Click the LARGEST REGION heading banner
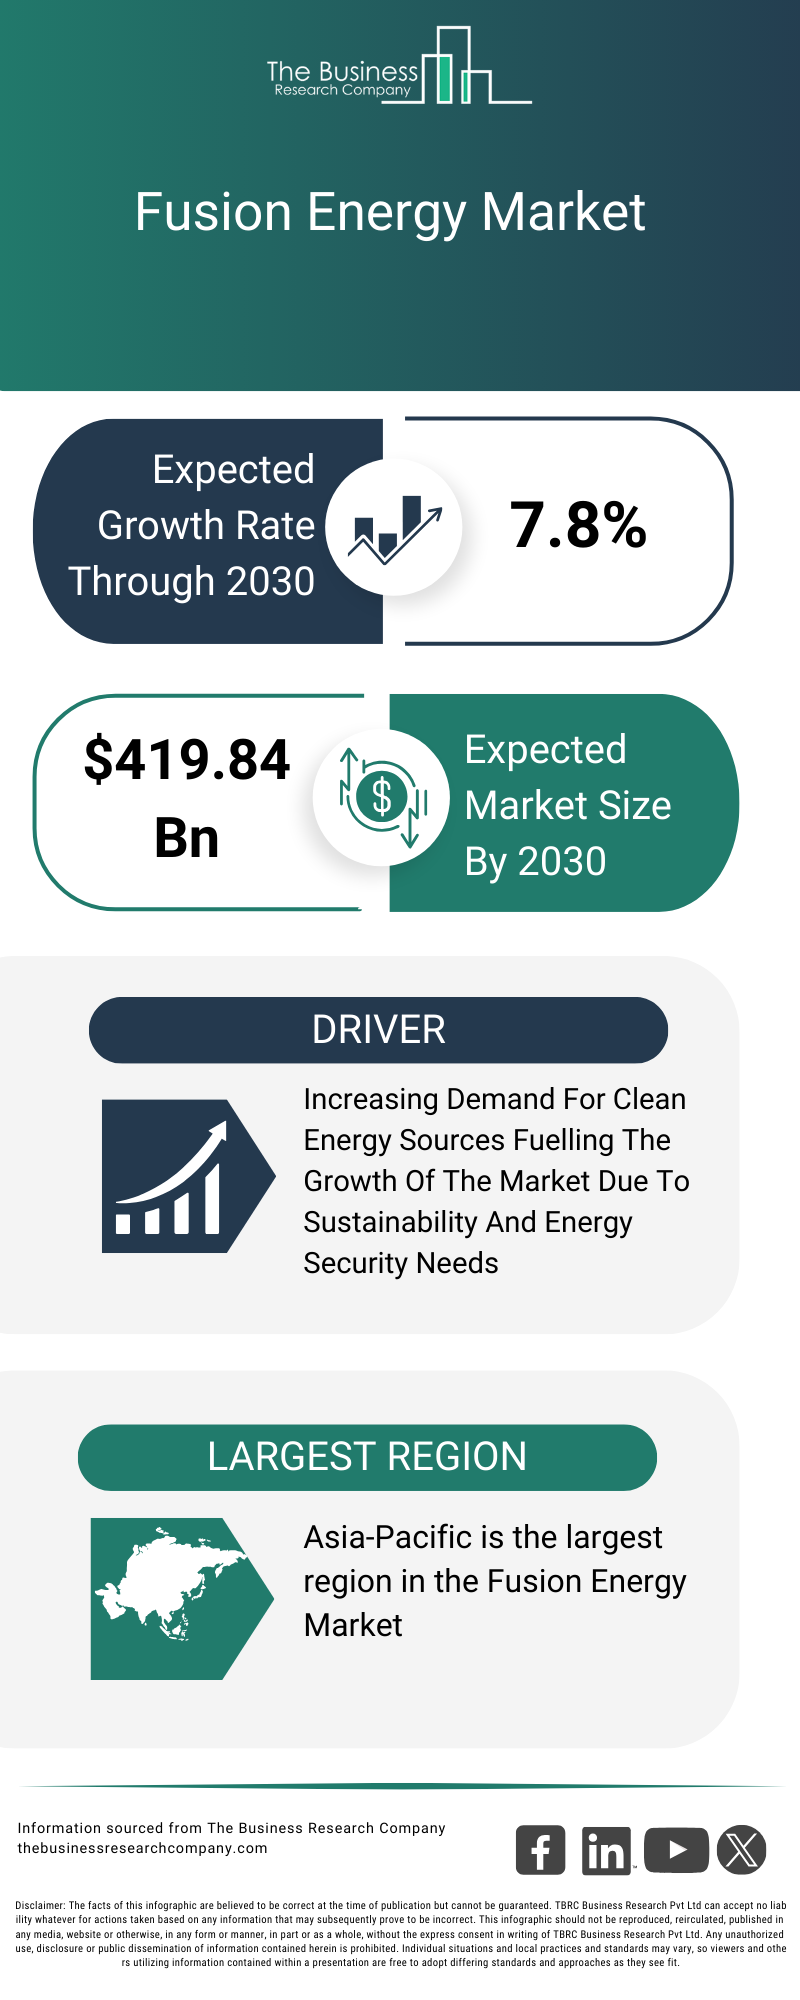Image resolution: width=800 pixels, height=2000 pixels. click(x=367, y=1457)
